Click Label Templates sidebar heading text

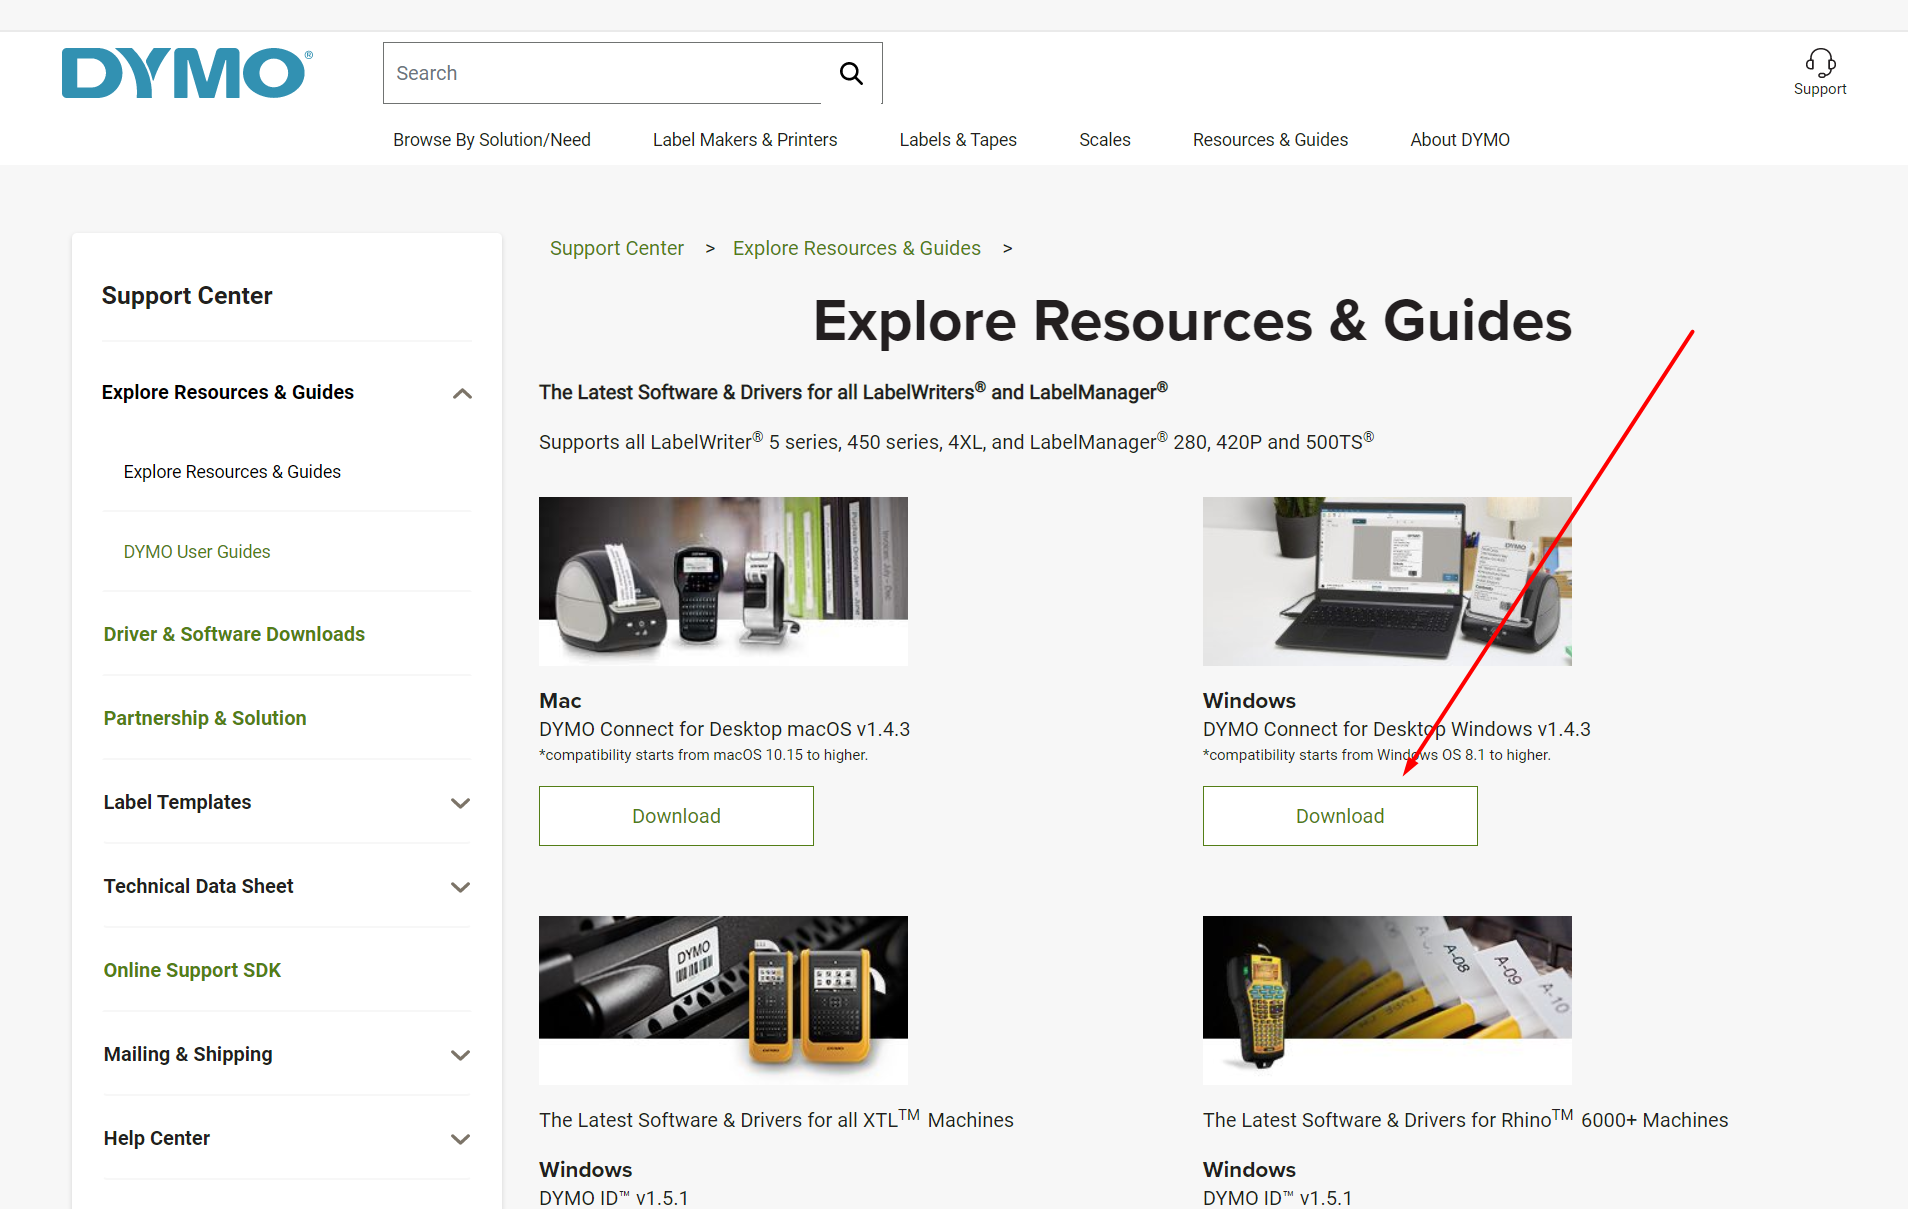[177, 802]
